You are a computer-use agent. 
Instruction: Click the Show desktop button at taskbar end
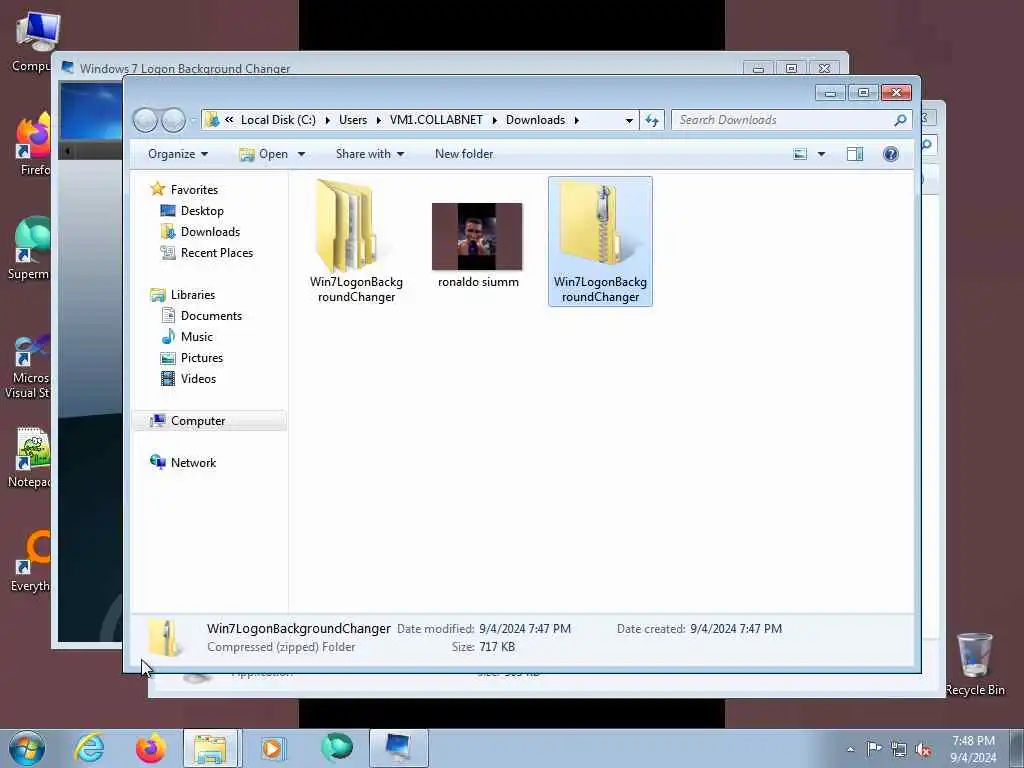click(x=1019, y=748)
